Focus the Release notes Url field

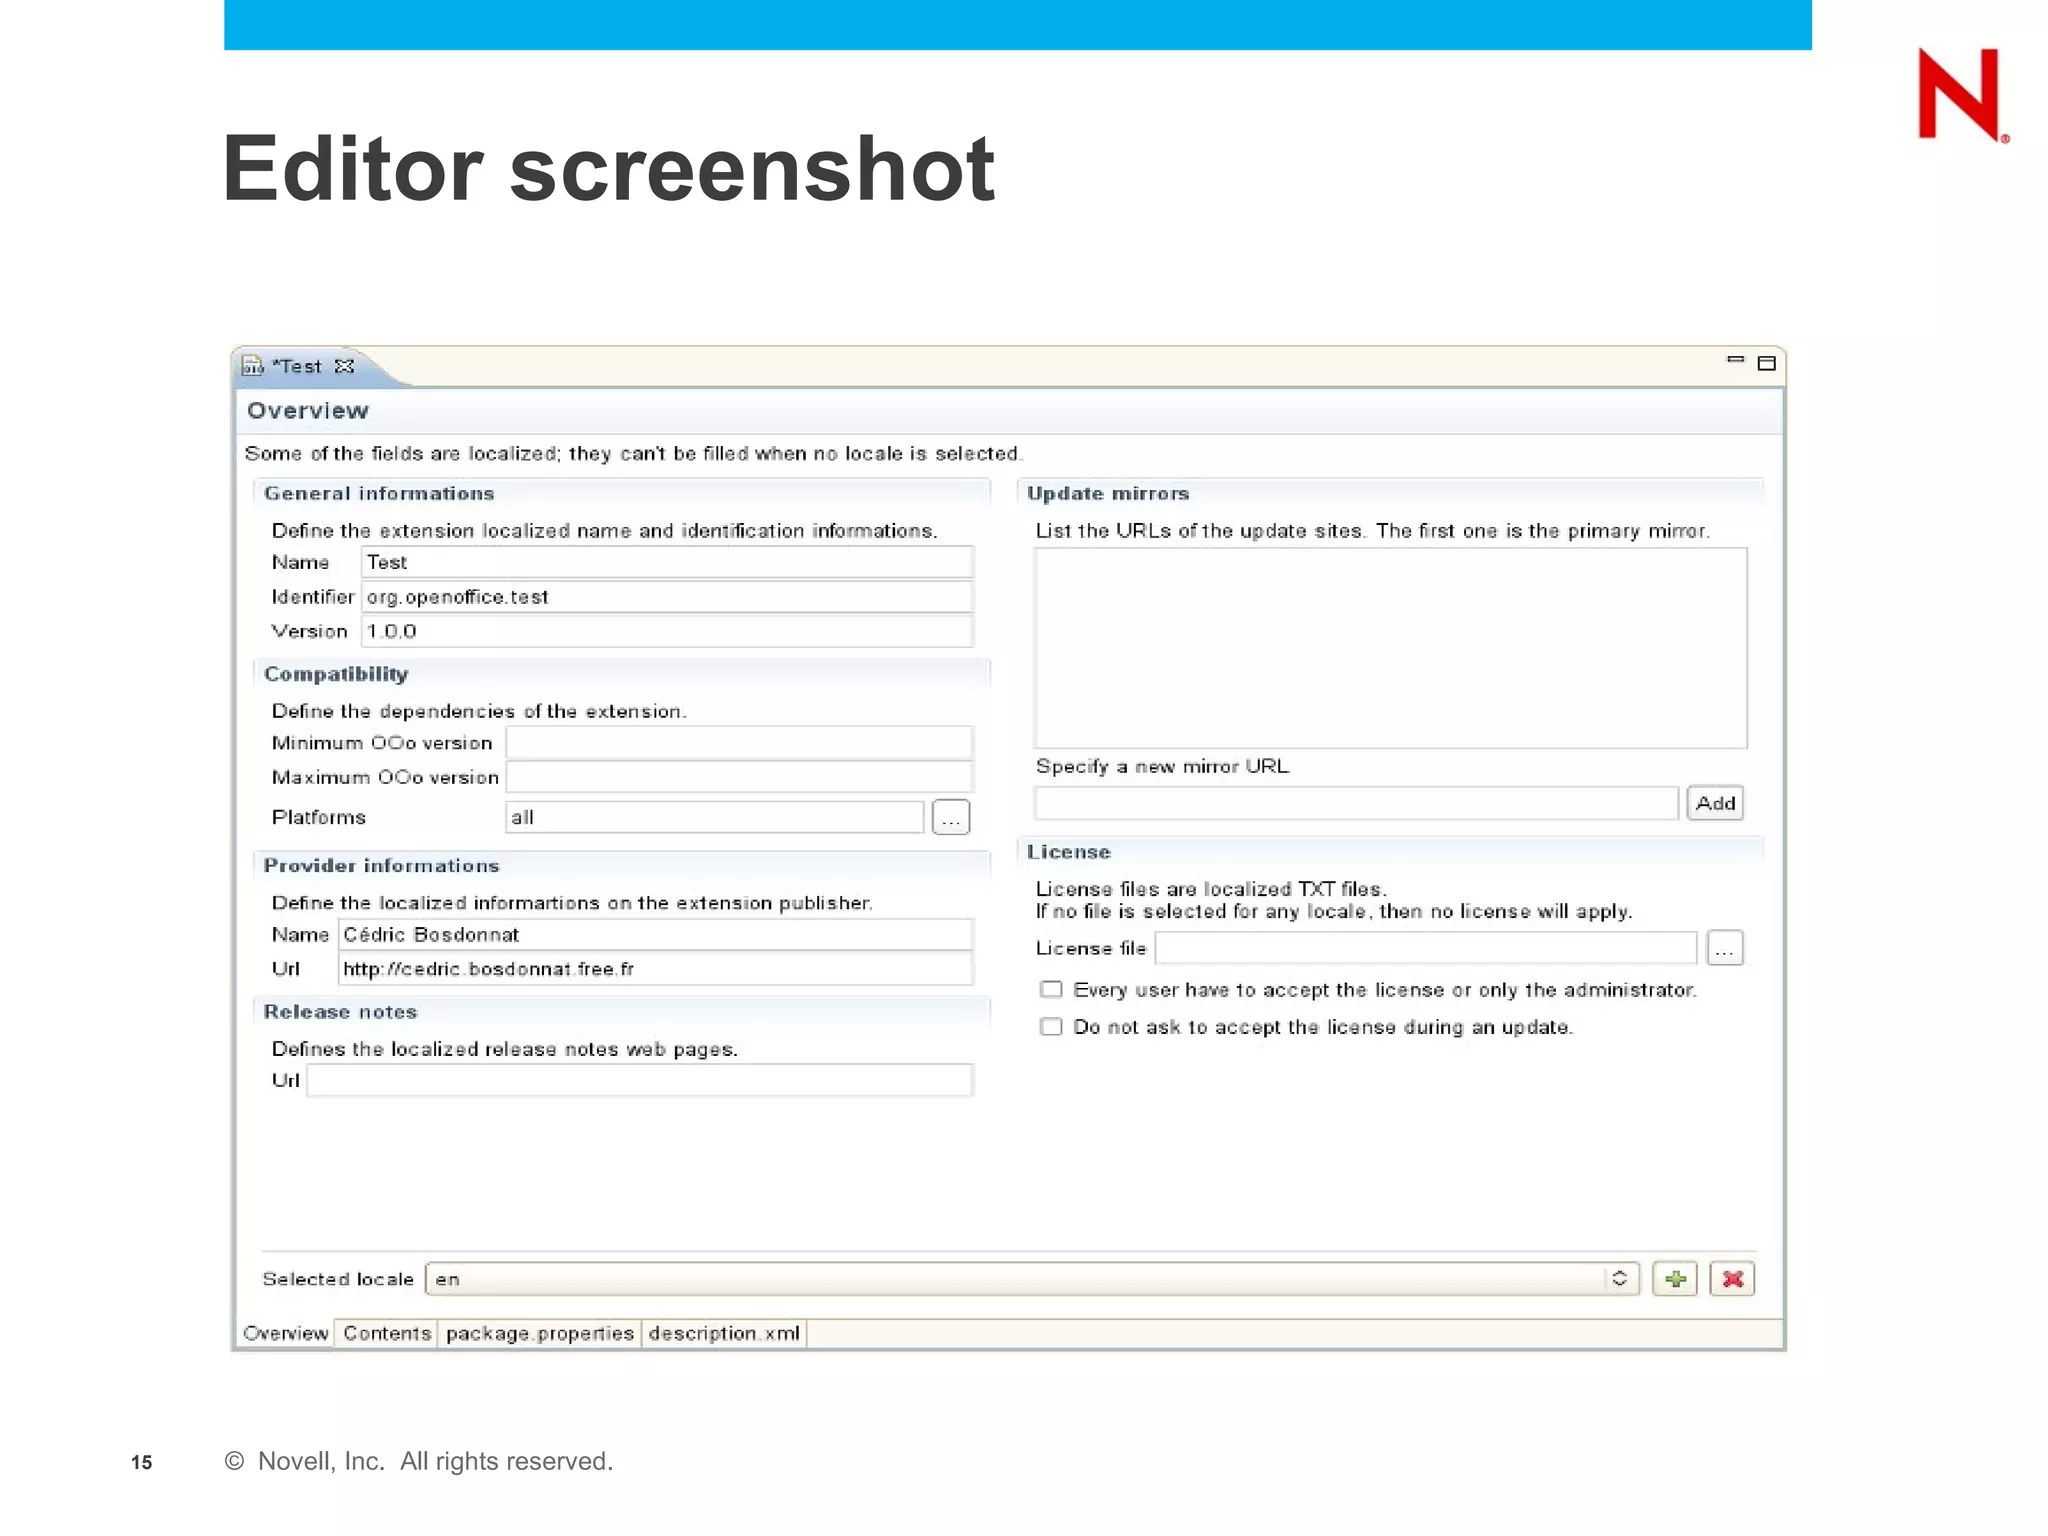[x=640, y=1080]
